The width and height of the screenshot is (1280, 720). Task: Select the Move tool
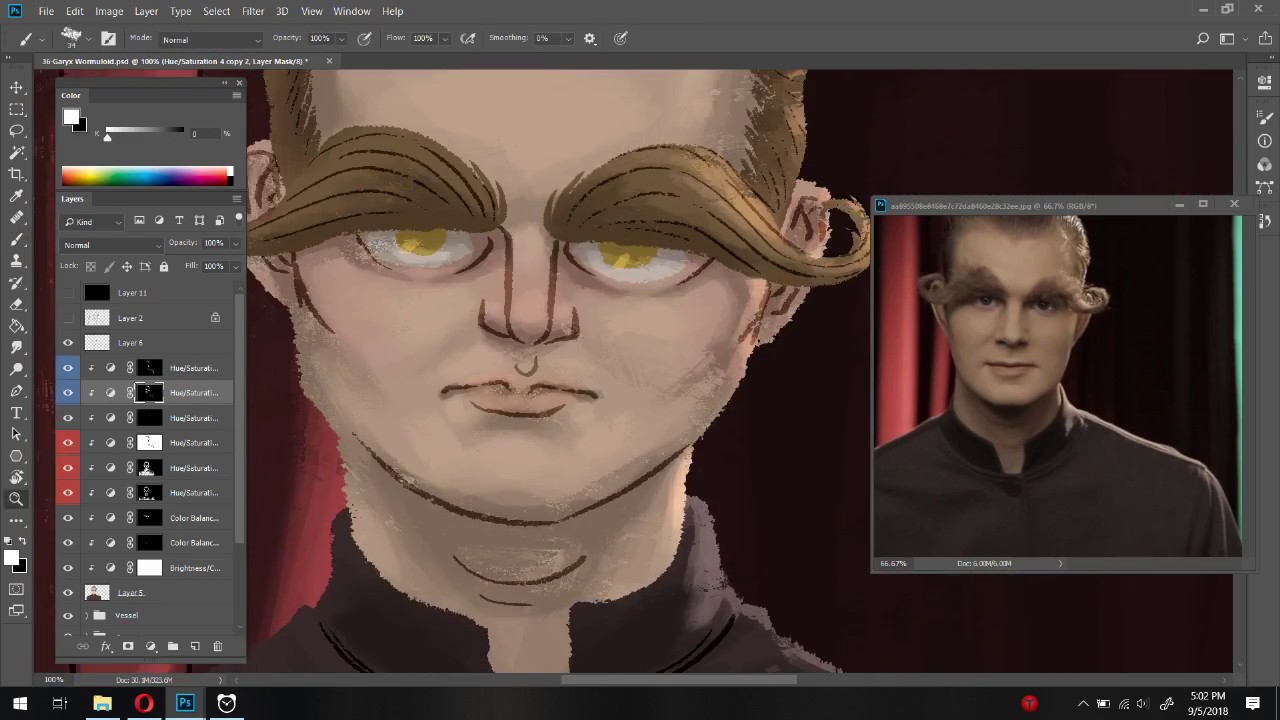[x=17, y=88]
